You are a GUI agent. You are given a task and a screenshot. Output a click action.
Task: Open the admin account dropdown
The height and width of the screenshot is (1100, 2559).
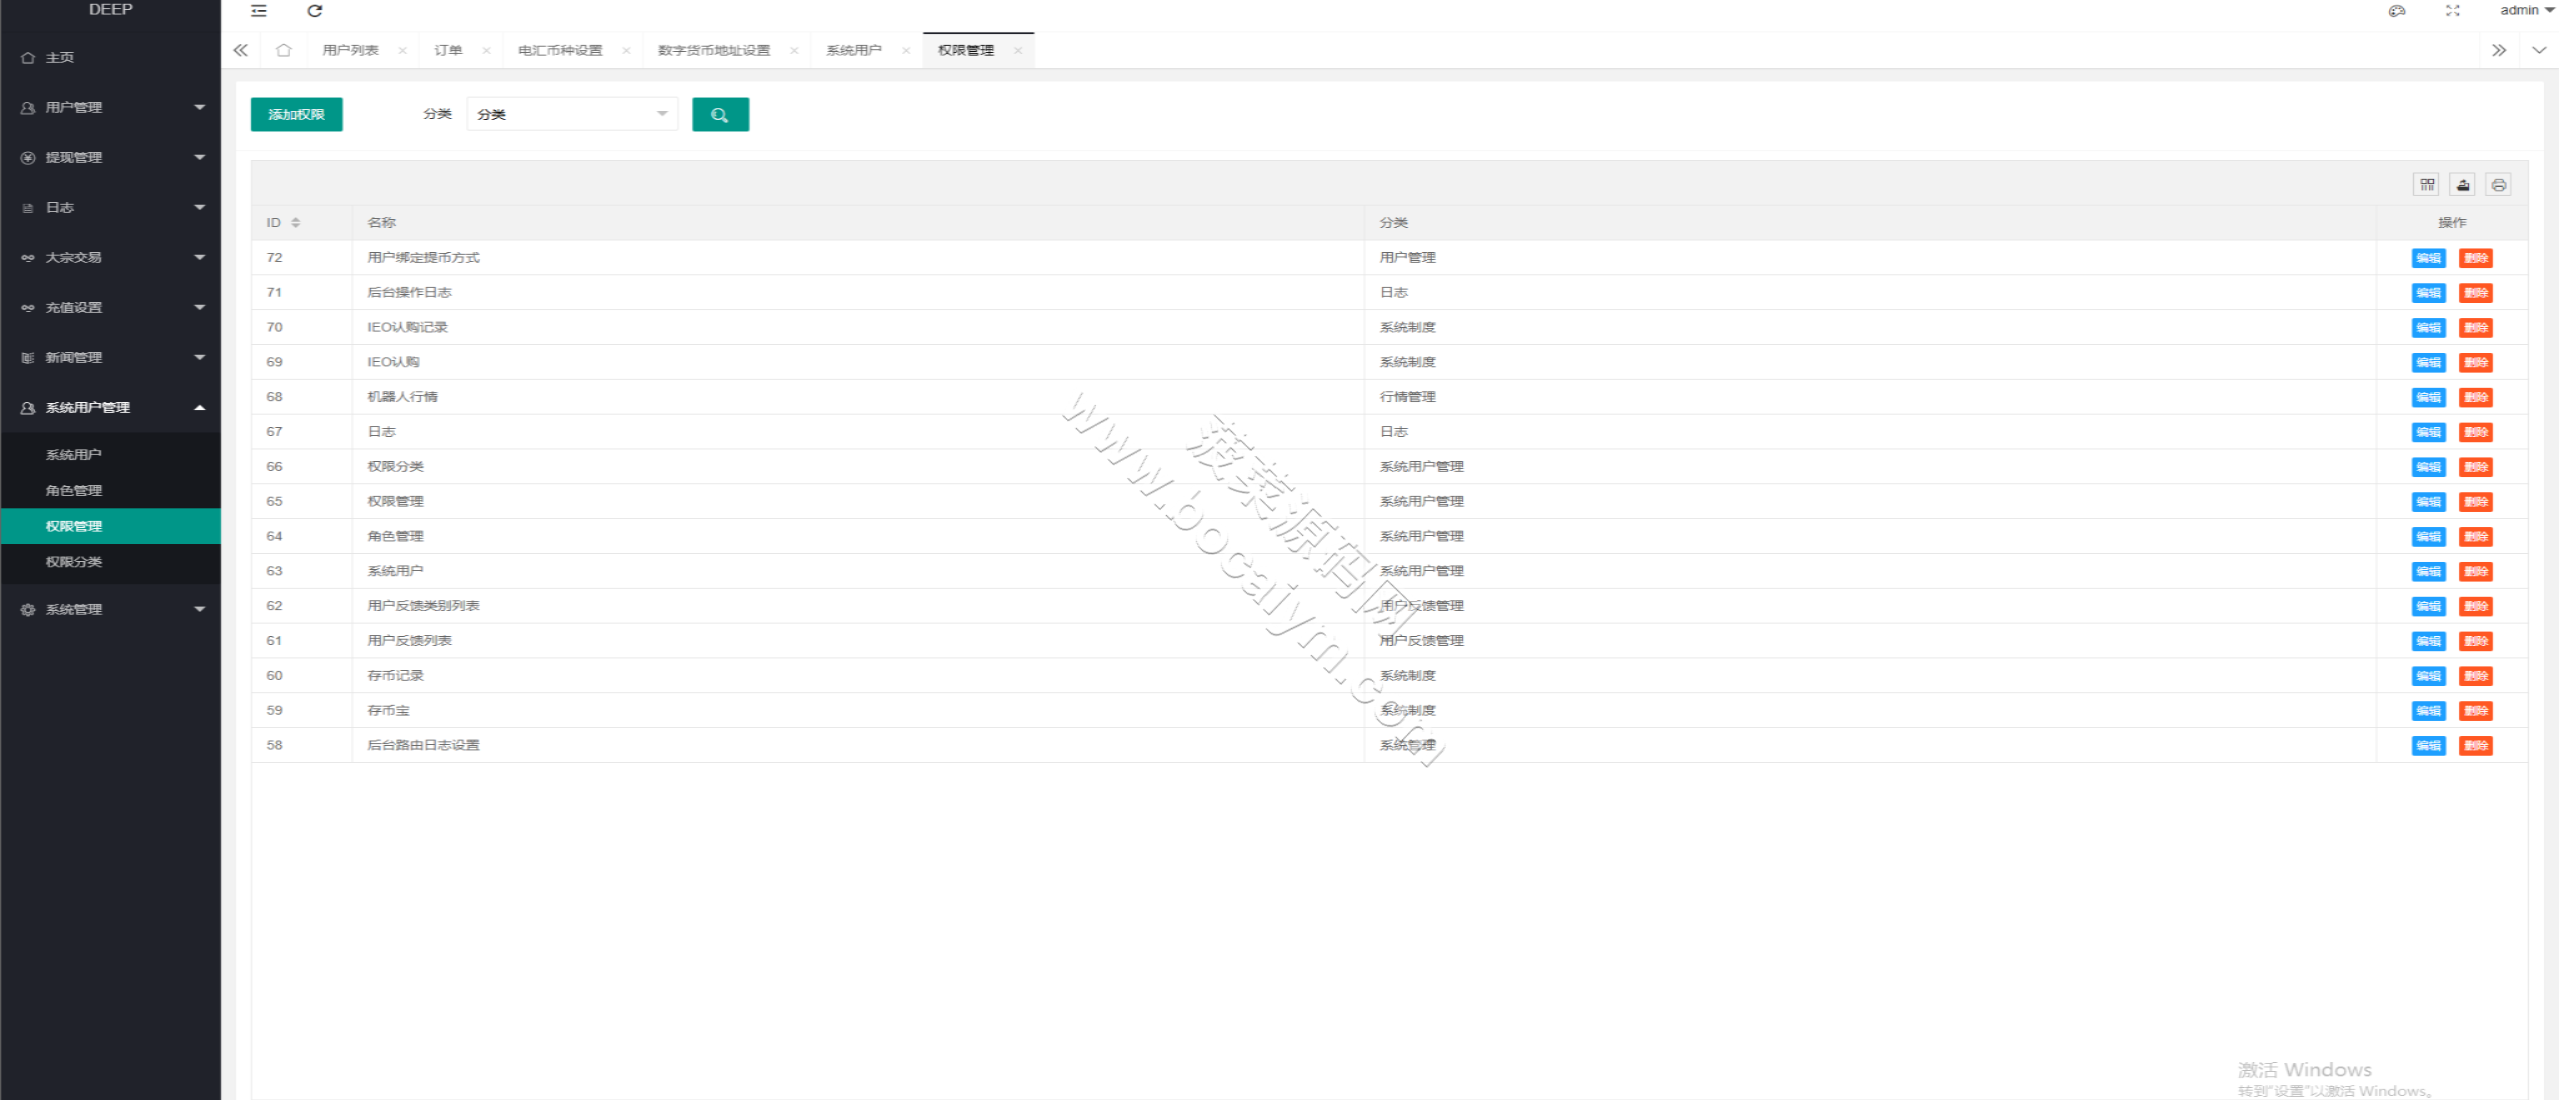(2527, 11)
